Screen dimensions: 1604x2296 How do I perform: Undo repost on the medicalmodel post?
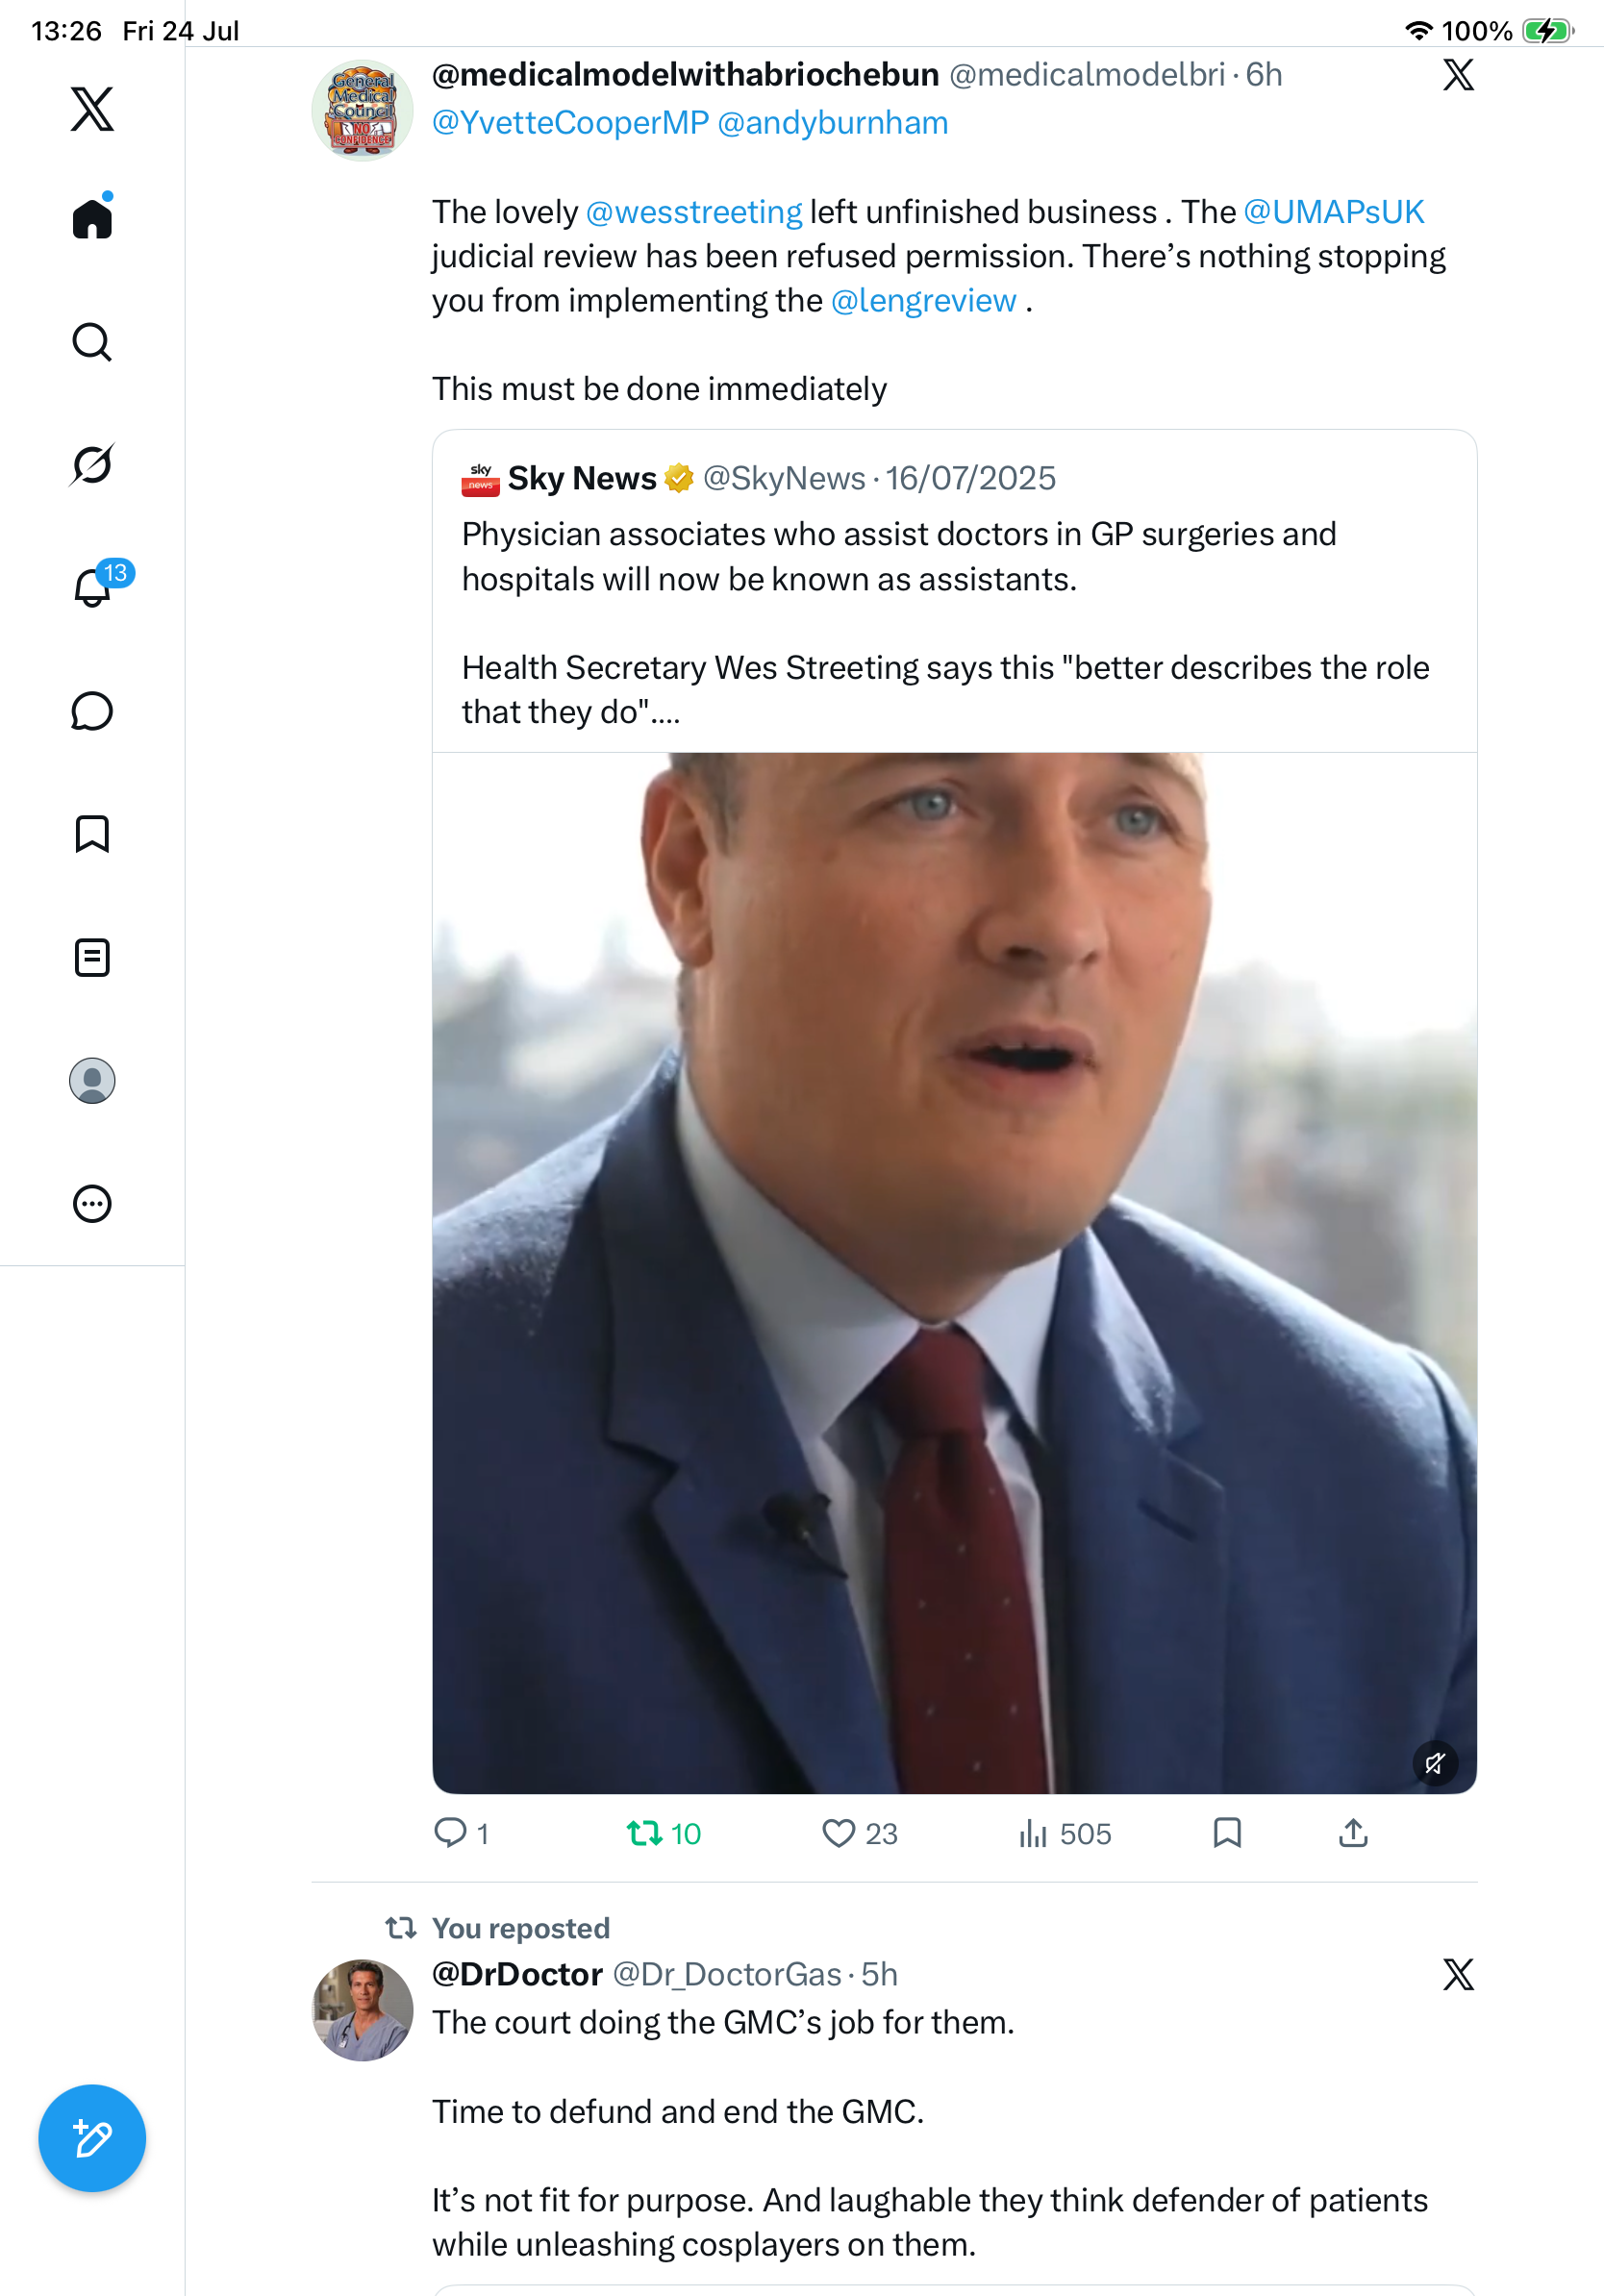pos(664,1833)
